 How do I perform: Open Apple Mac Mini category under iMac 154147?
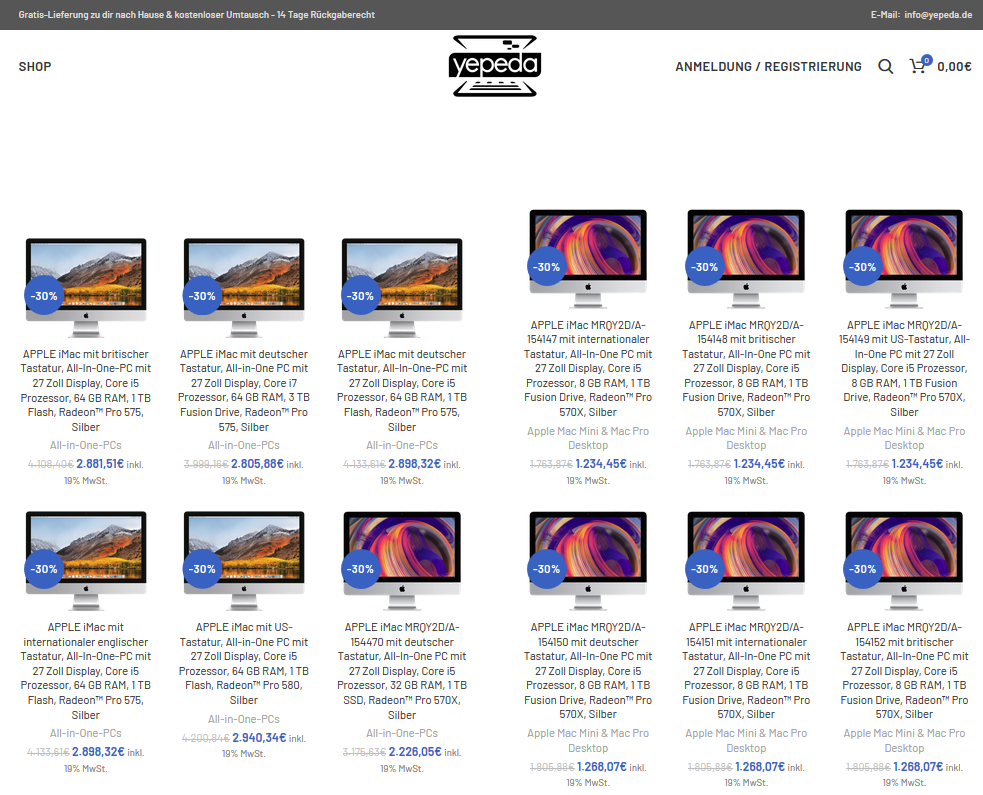pos(588,438)
